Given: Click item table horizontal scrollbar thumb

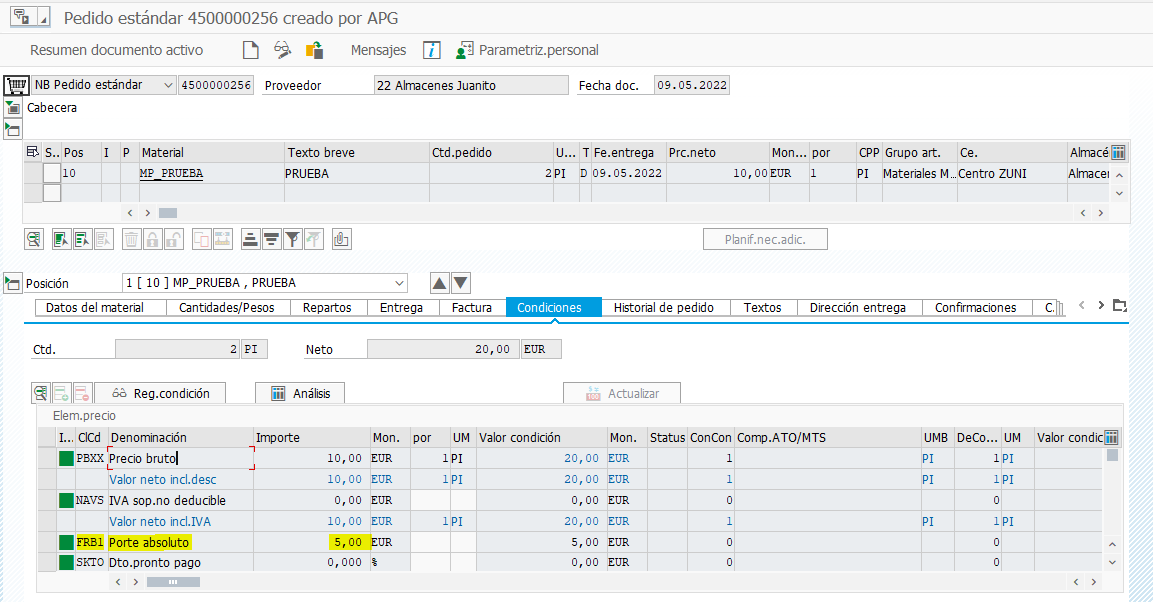Looking at the screenshot, I should point(168,213).
